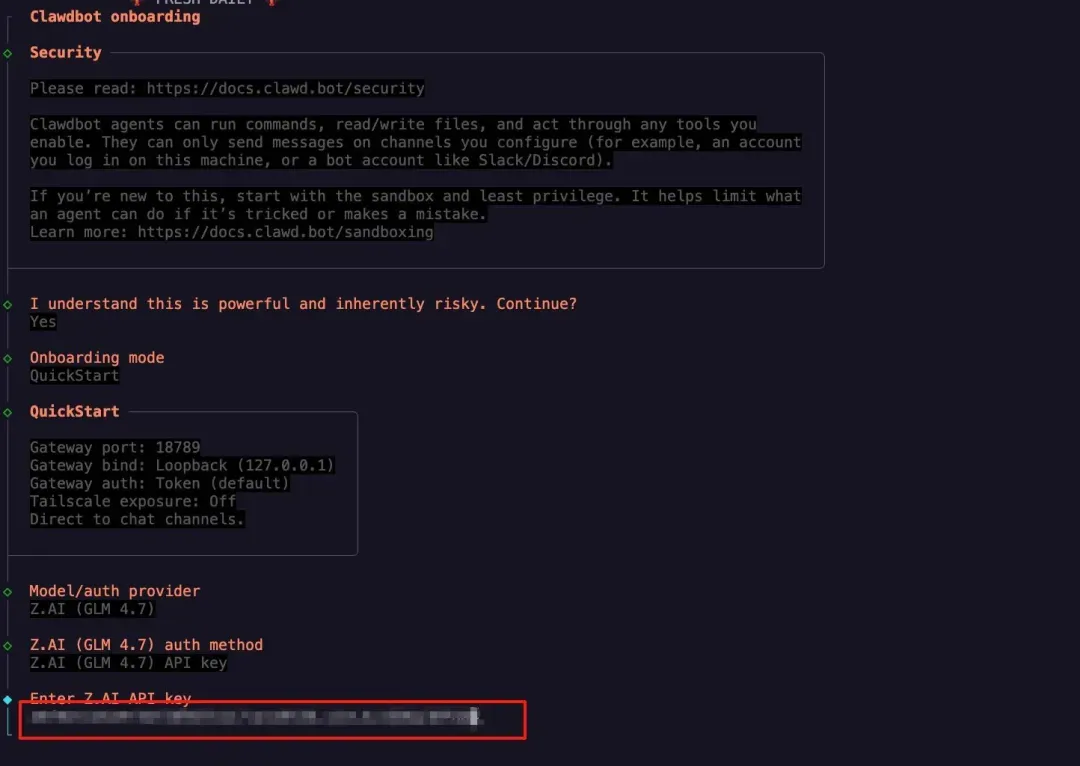This screenshot has width=1080, height=766.
Task: Click the "Clawdbot onboarding" title
Action: pos(115,17)
